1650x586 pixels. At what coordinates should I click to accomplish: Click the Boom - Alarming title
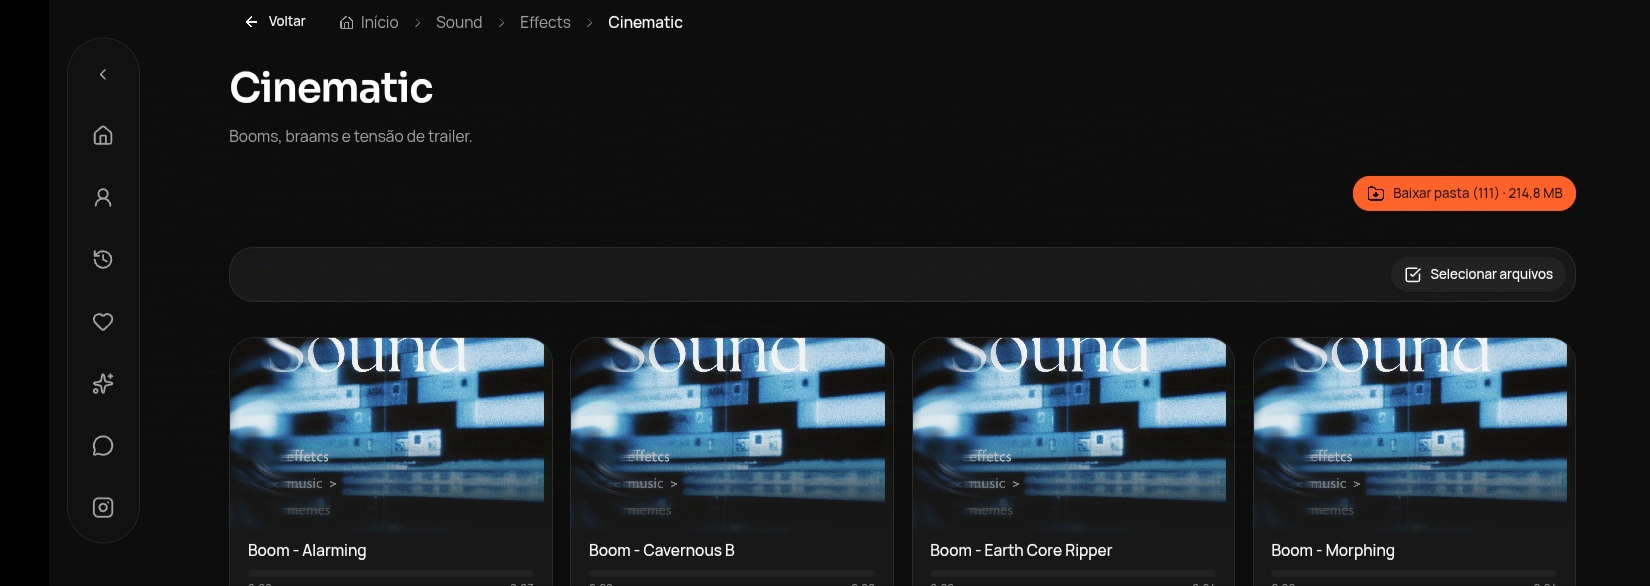307,550
